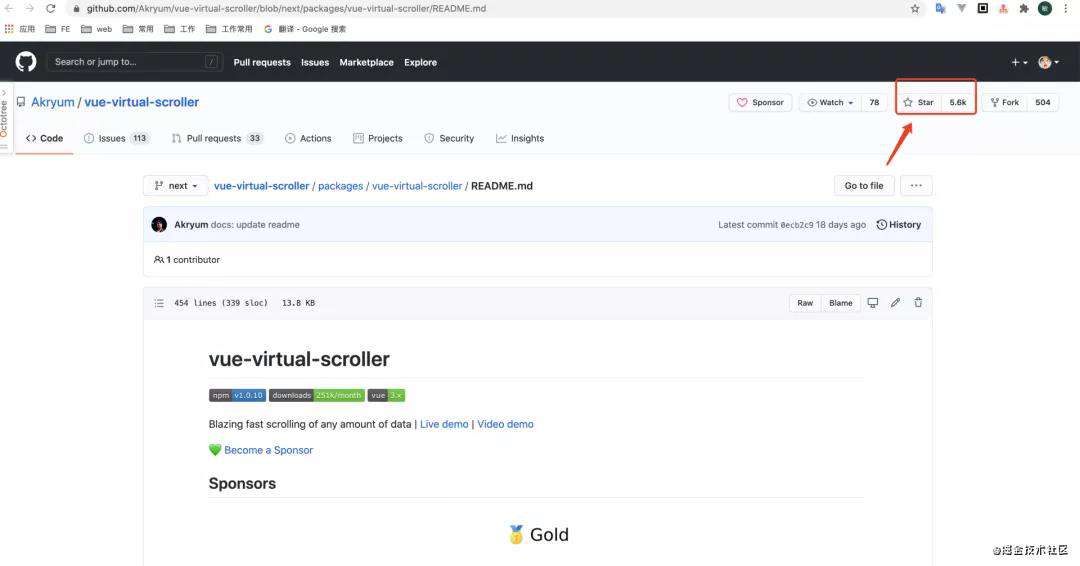Switch to the repository Pull requests tab
Viewport: 1080px width, 566px height.
point(217,138)
